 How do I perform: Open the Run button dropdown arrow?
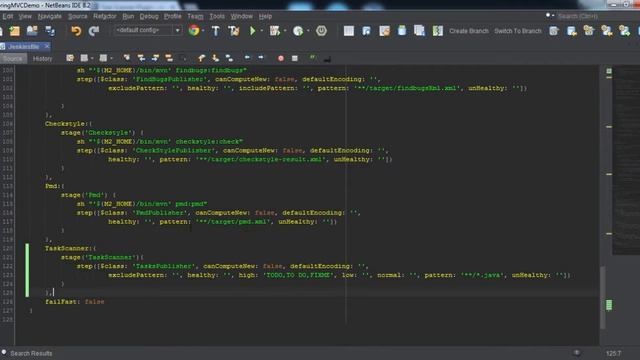(262, 31)
